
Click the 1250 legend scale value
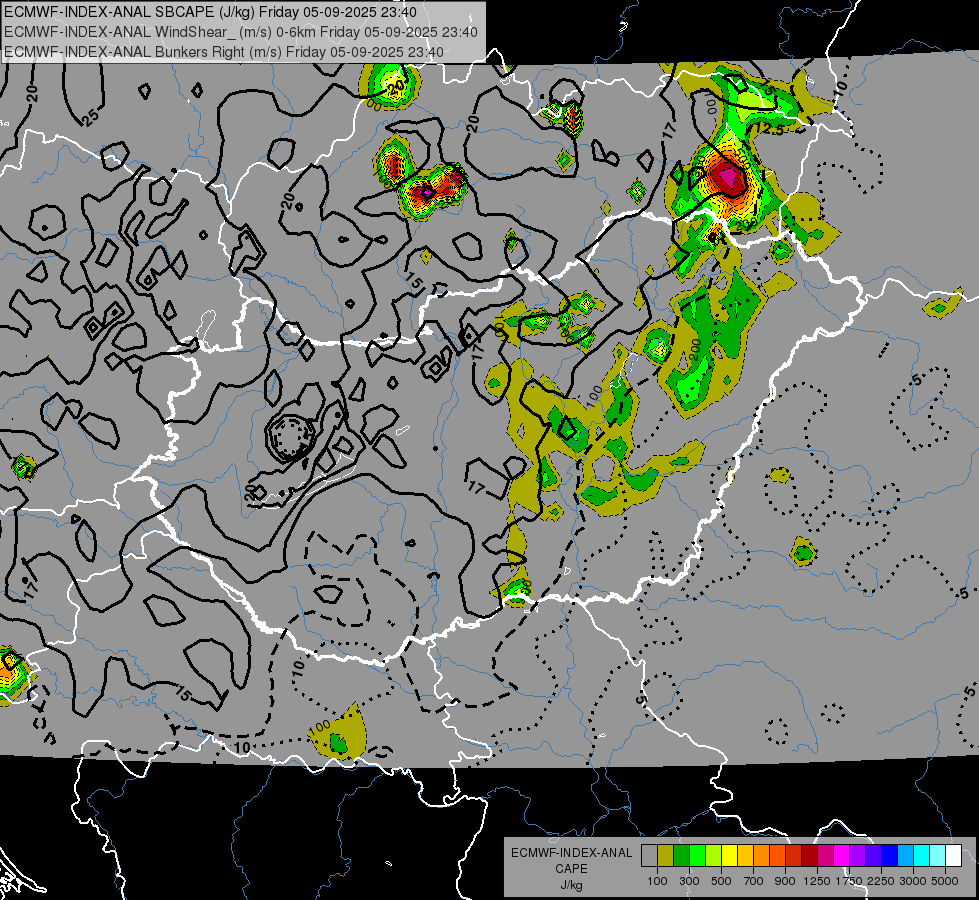(817, 881)
